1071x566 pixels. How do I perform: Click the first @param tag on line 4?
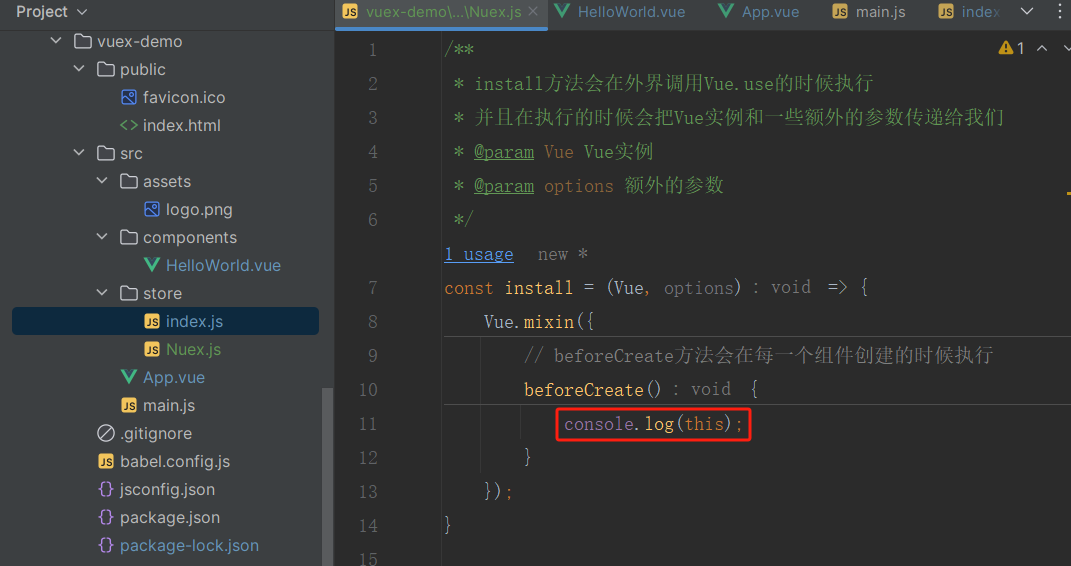[x=504, y=152]
